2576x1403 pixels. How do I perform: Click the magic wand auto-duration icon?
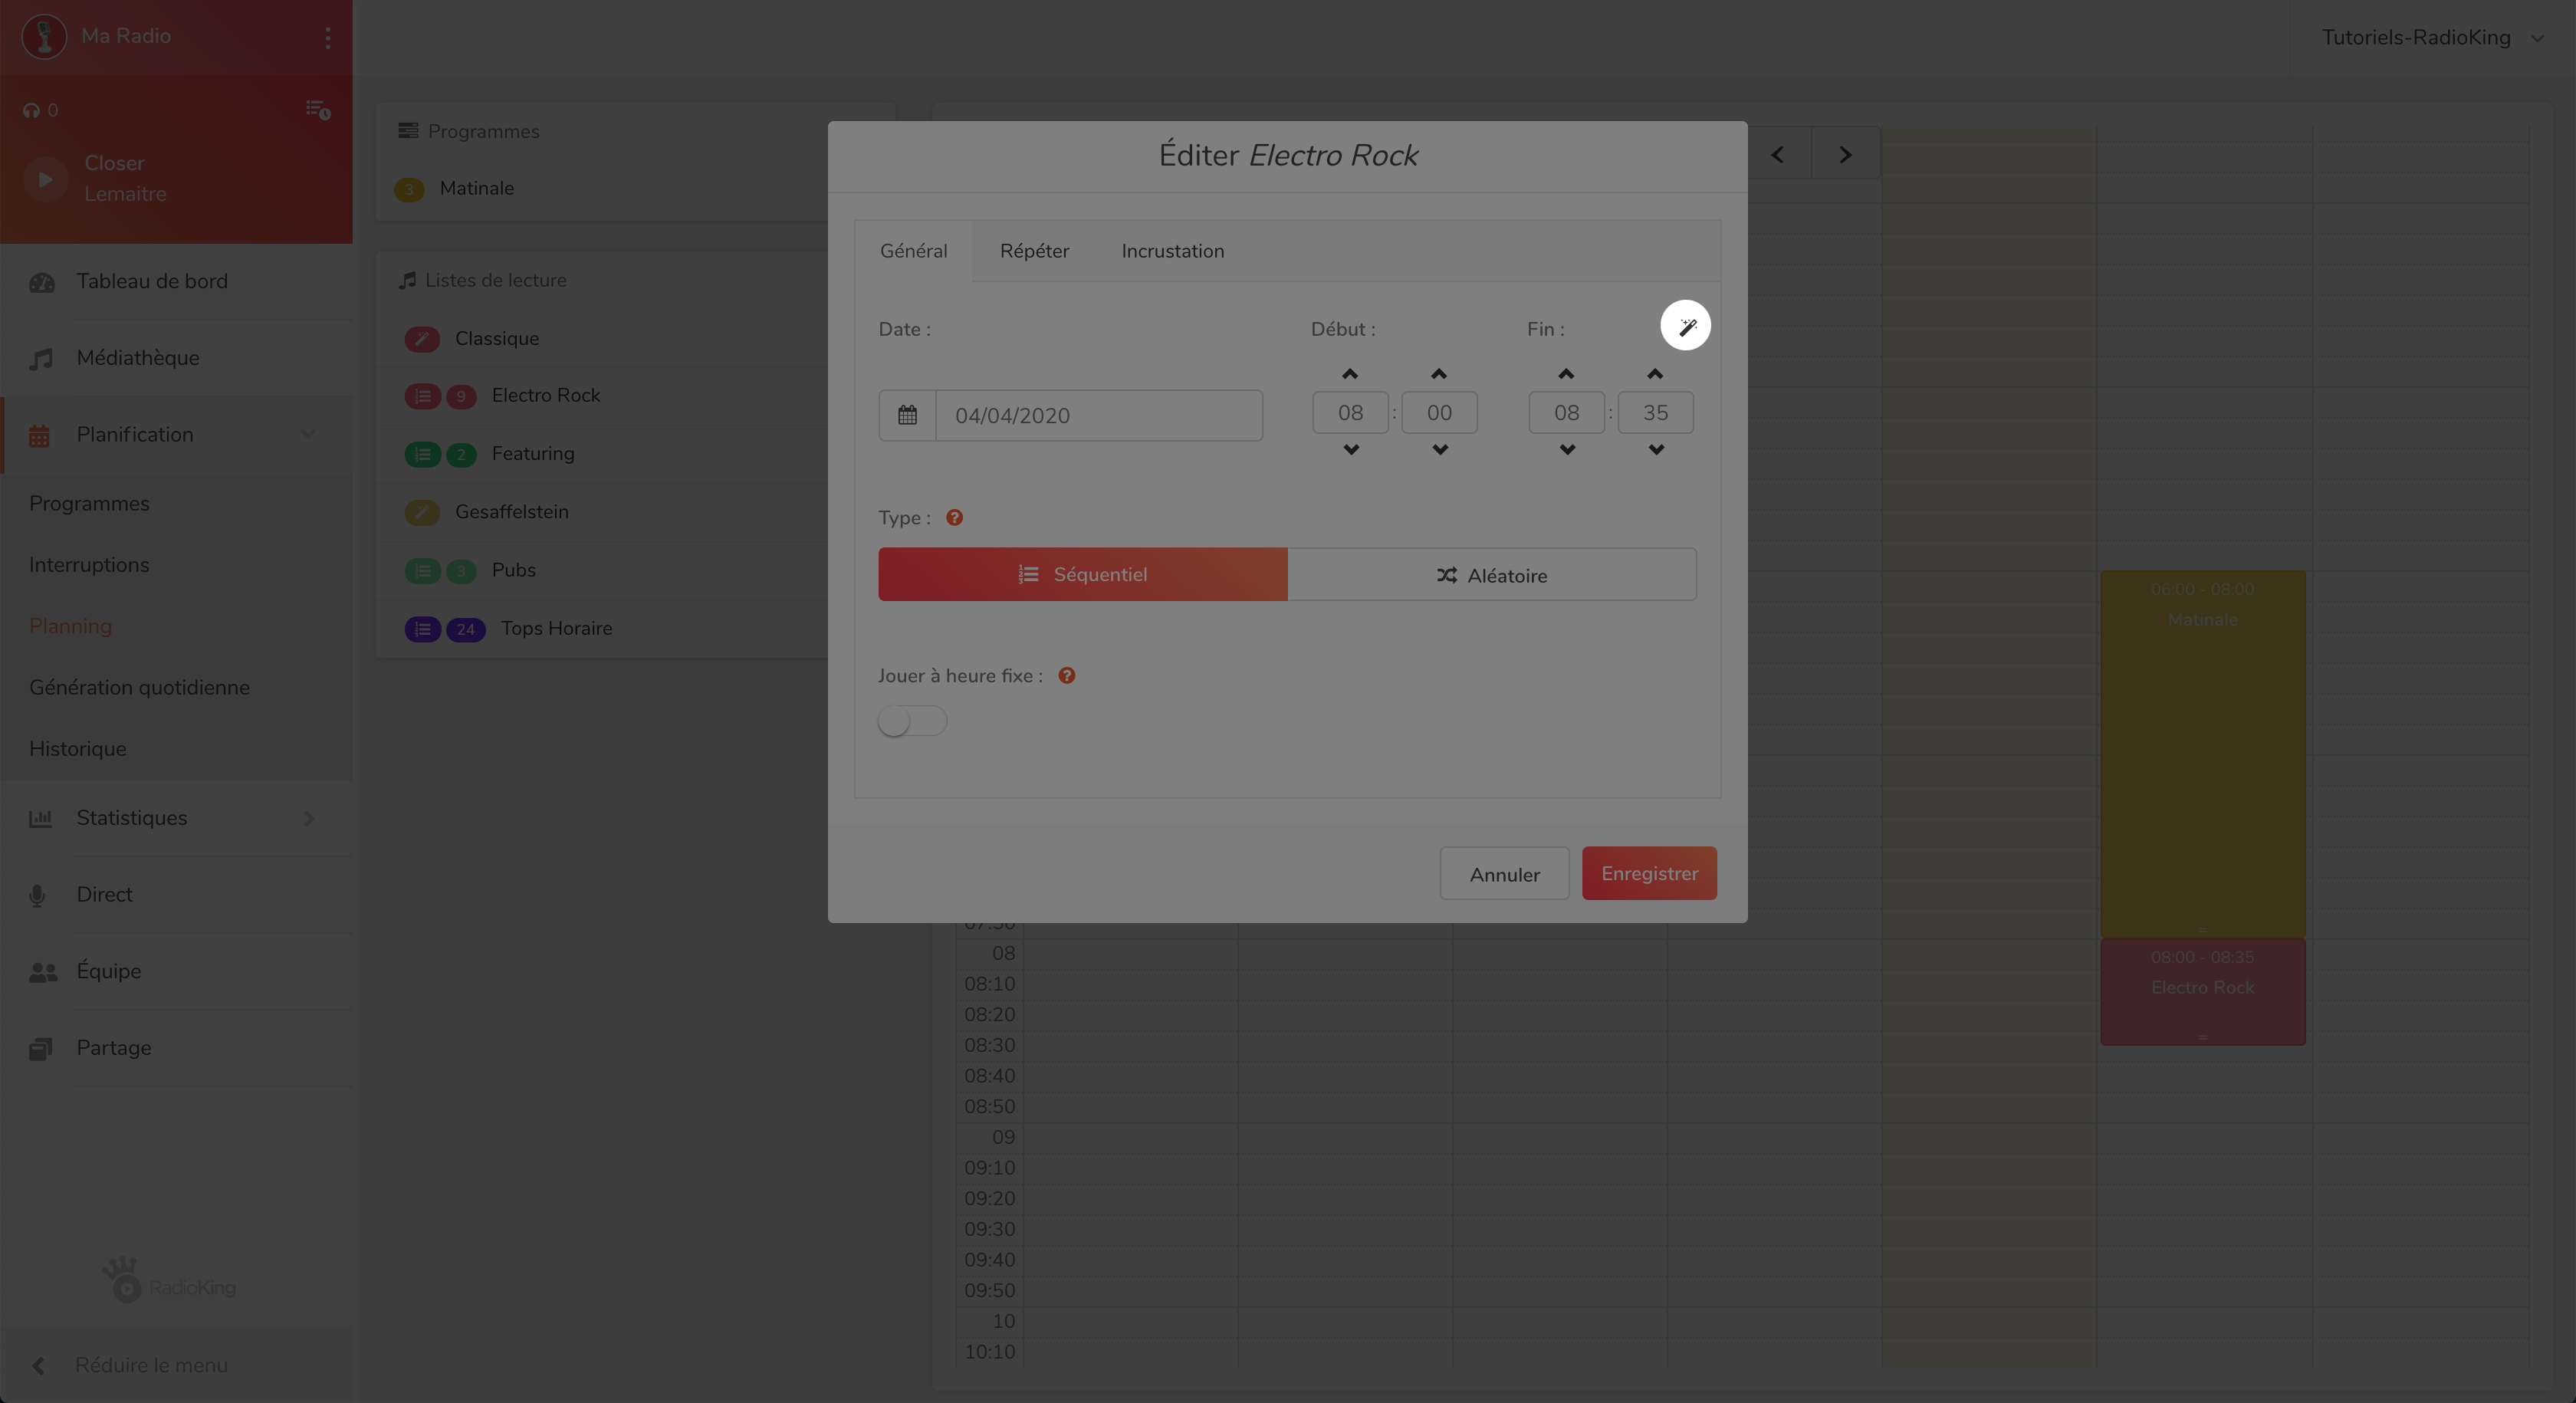click(1686, 326)
